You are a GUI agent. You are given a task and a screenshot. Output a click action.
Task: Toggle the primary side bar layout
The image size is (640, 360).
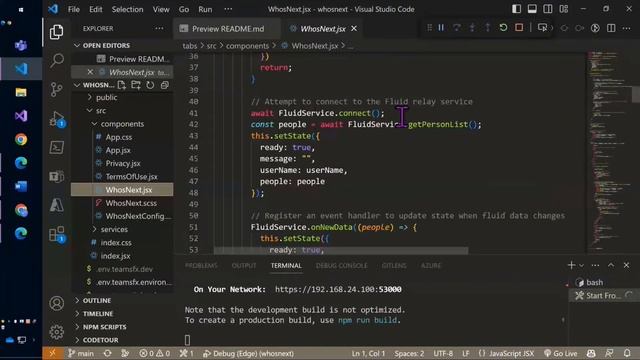[x=516, y=9]
